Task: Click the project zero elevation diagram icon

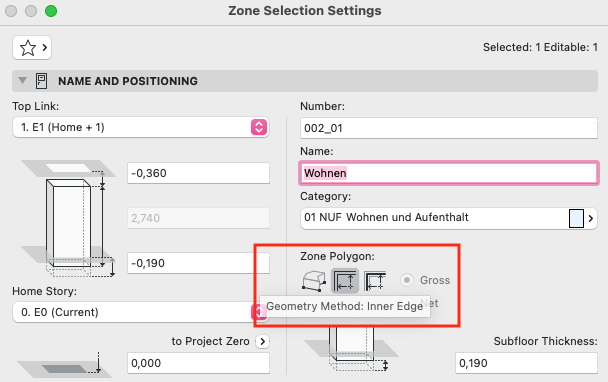Action: tap(64, 365)
